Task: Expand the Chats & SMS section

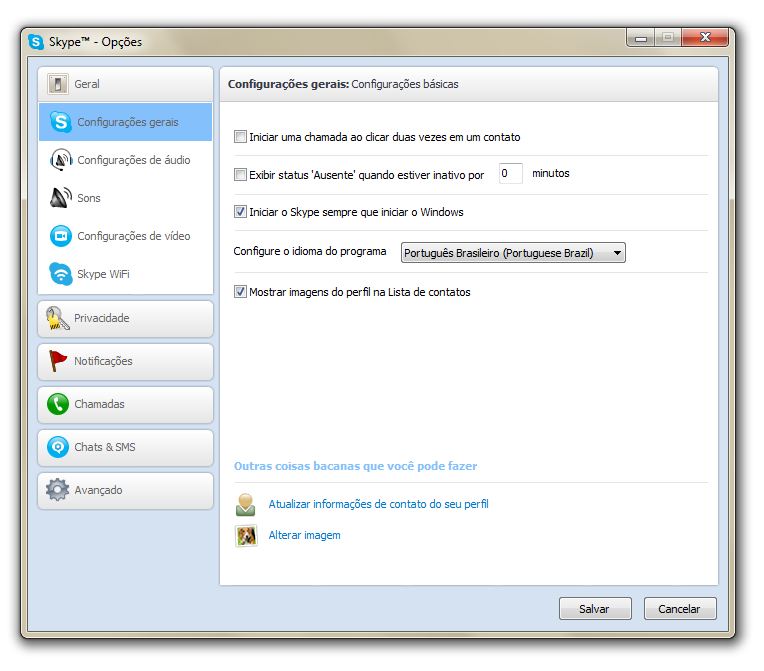Action: click(x=125, y=447)
